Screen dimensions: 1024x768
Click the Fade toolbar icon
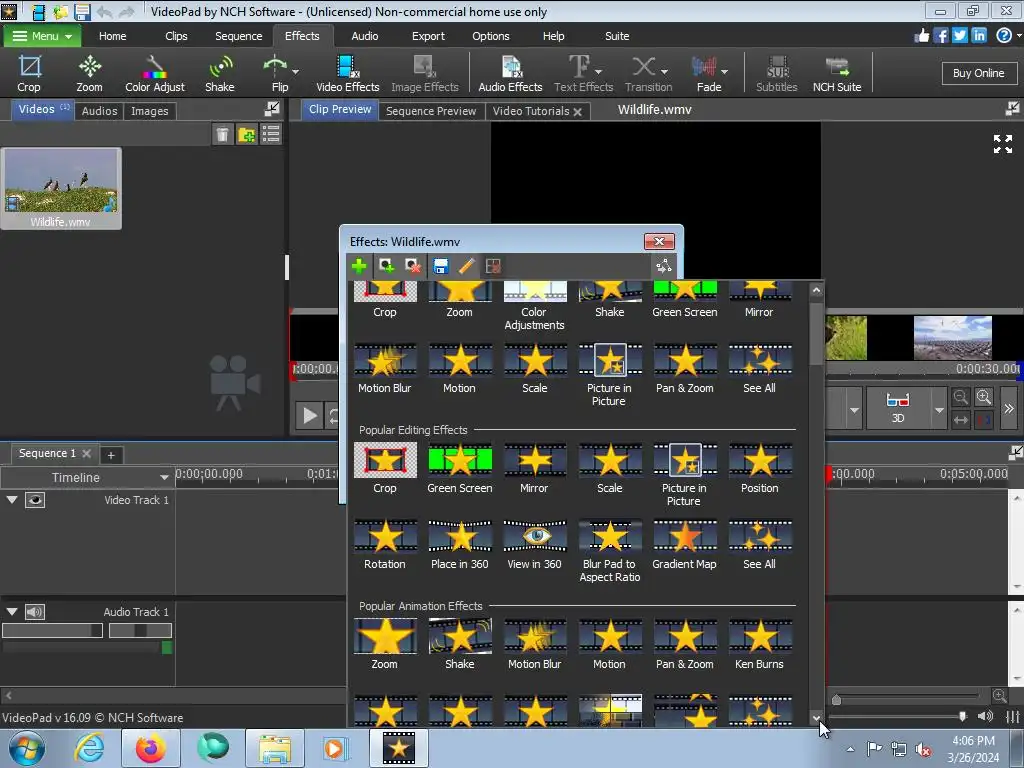(x=704, y=73)
